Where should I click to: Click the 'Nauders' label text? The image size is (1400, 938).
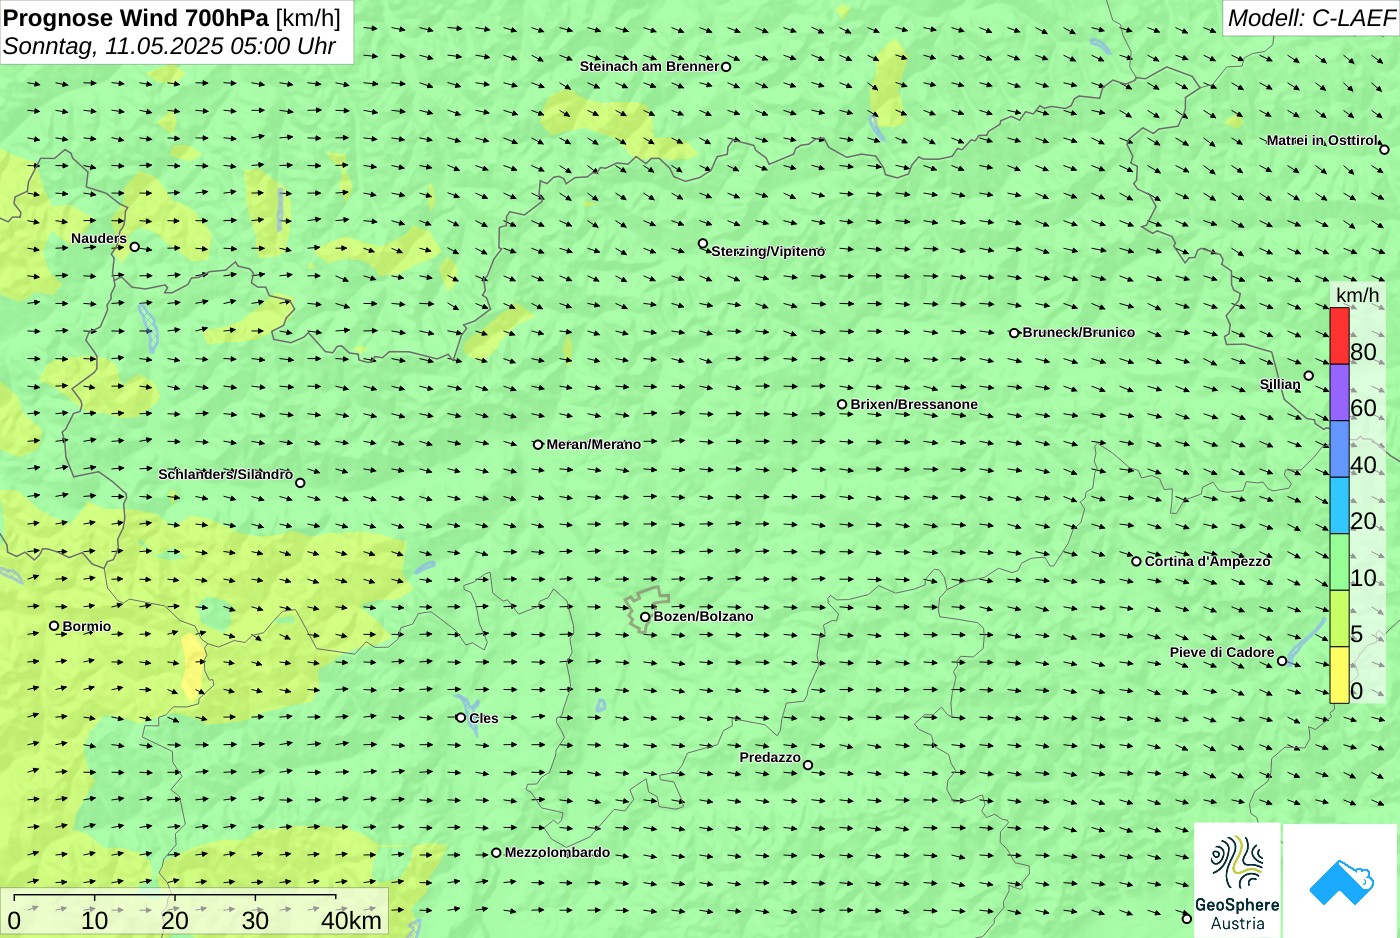pyautogui.click(x=99, y=239)
